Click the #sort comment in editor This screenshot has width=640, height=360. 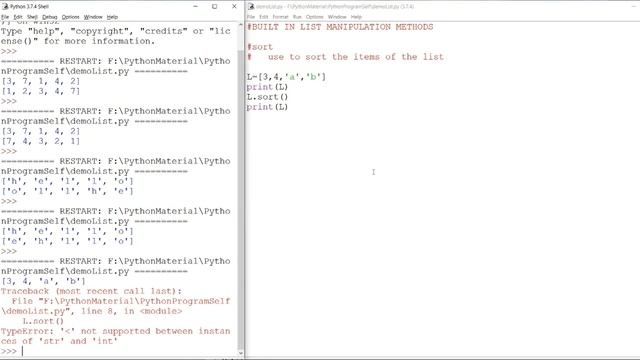point(260,47)
